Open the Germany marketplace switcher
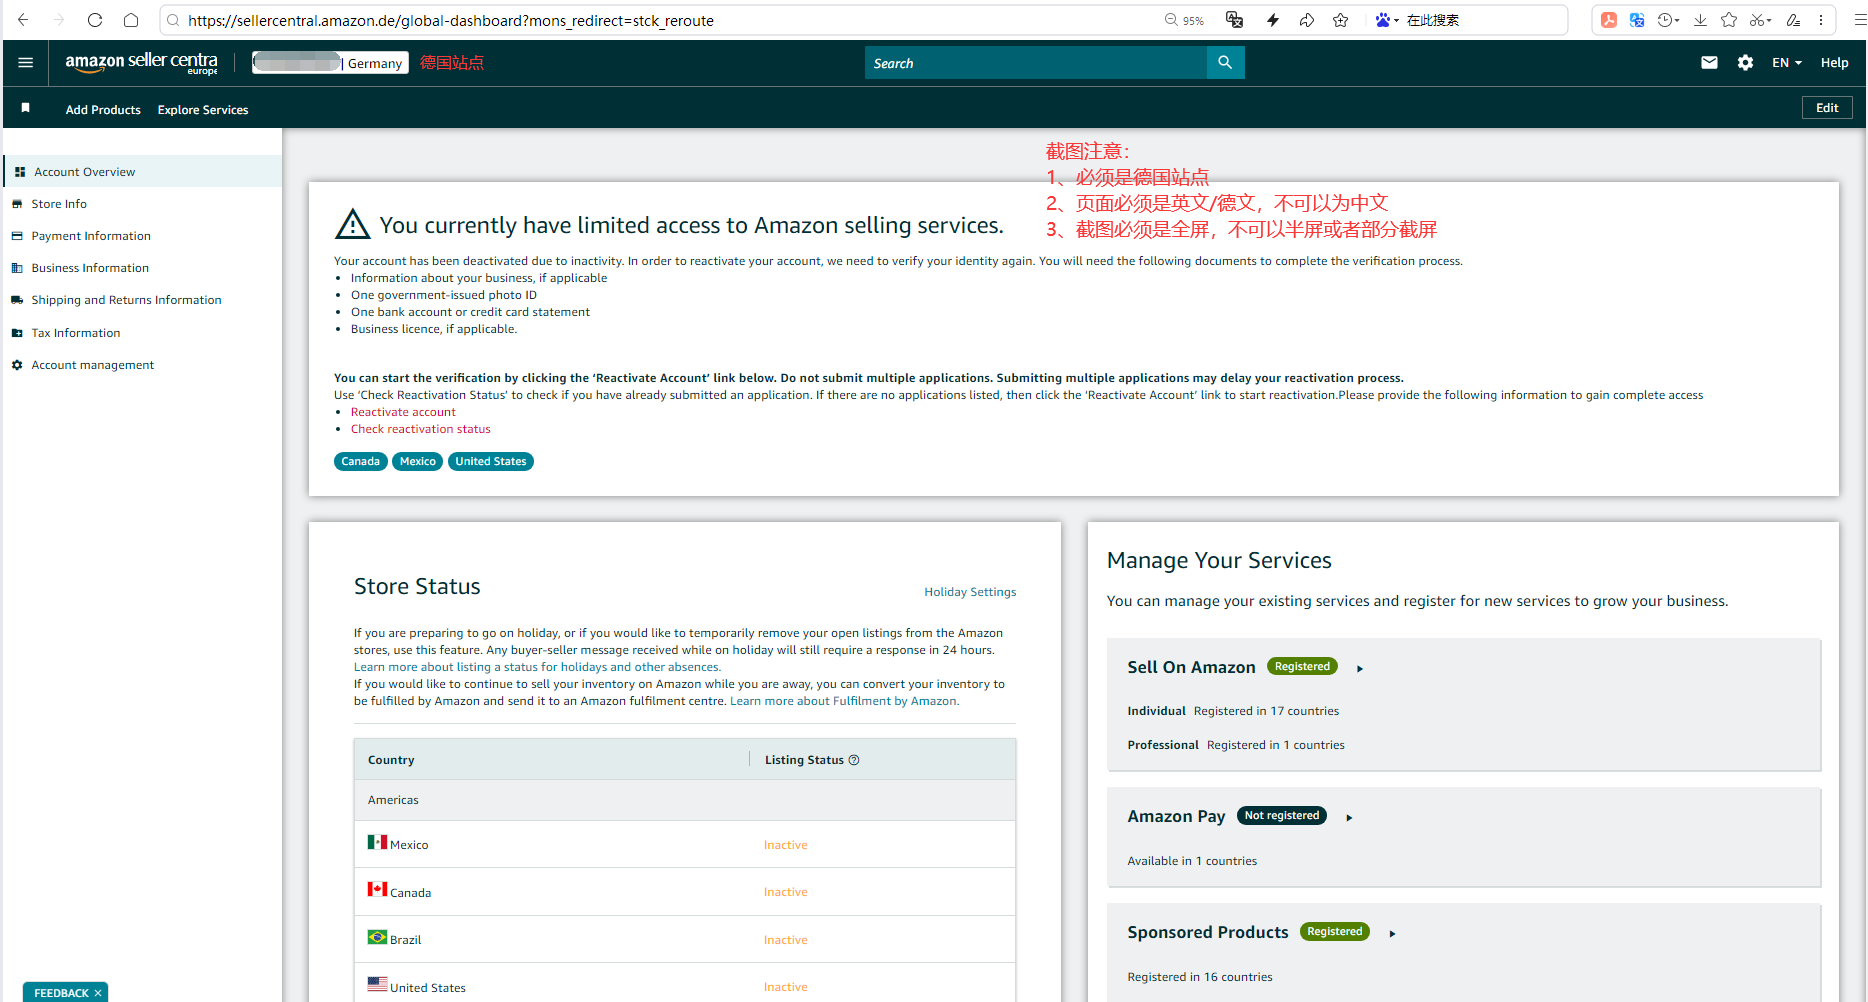This screenshot has width=1868, height=1002. pos(331,63)
